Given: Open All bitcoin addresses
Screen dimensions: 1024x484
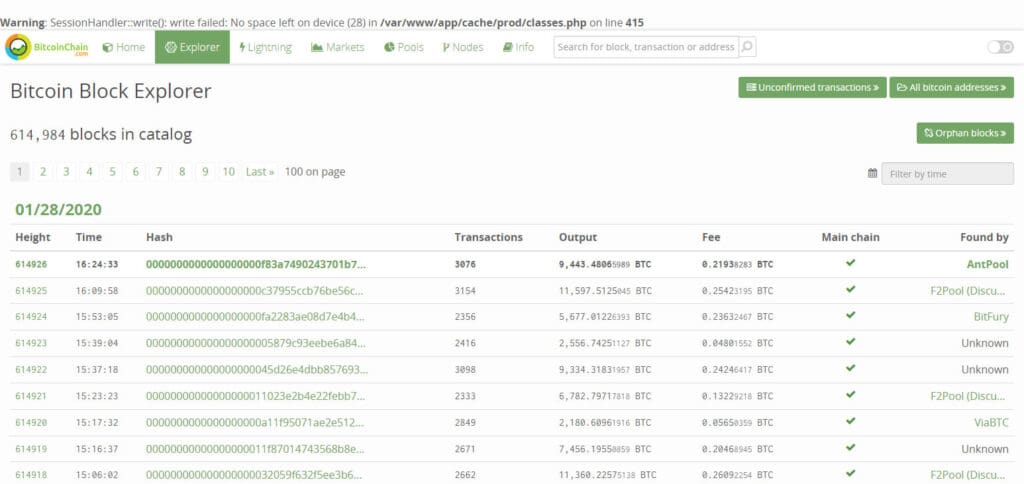Looking at the screenshot, I should tap(952, 88).
